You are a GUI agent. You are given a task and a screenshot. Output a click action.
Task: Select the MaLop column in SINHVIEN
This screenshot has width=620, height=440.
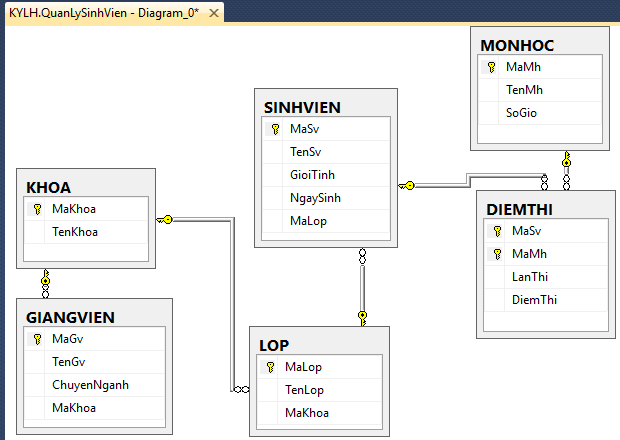coord(326,221)
